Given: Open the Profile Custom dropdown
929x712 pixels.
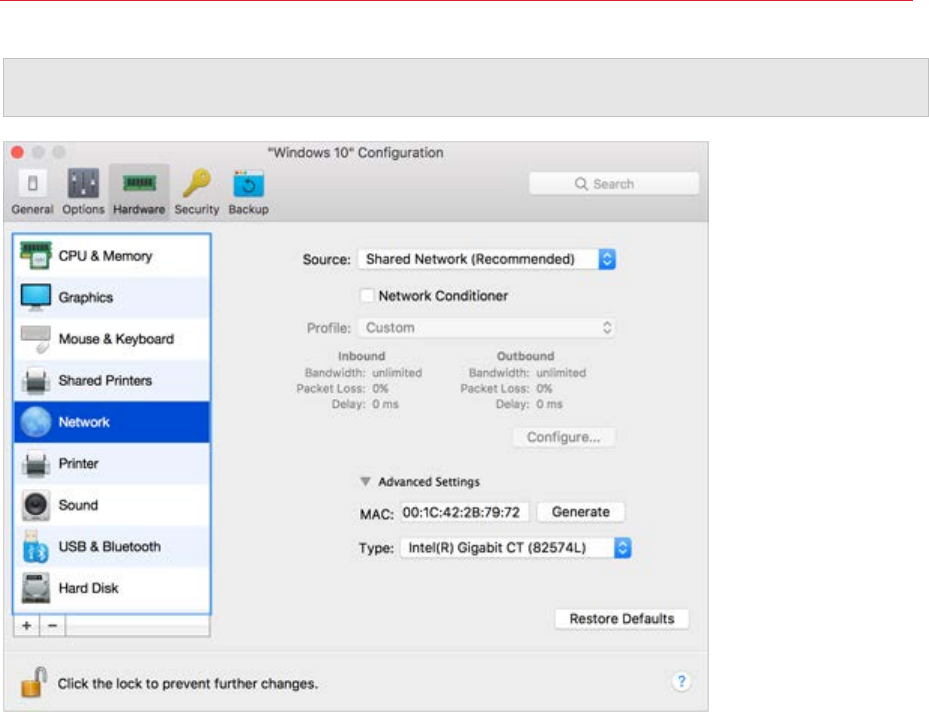Looking at the screenshot, I should coord(487,328).
